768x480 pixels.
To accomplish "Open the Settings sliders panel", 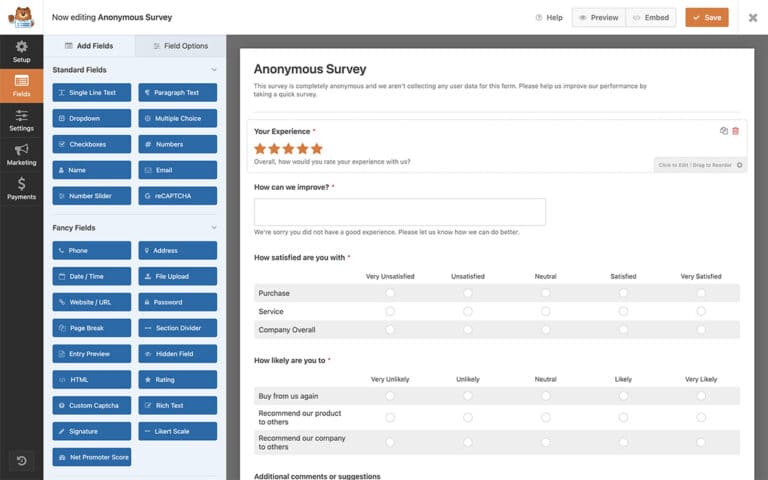I will pos(22,120).
